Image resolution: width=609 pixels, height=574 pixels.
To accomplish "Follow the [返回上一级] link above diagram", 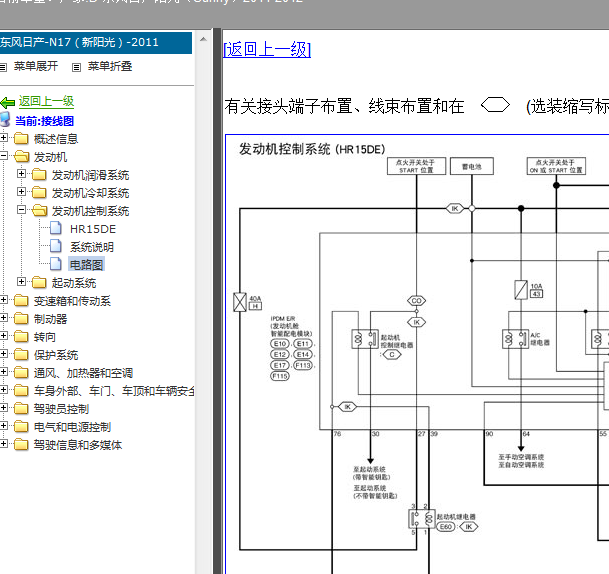I will (x=267, y=50).
